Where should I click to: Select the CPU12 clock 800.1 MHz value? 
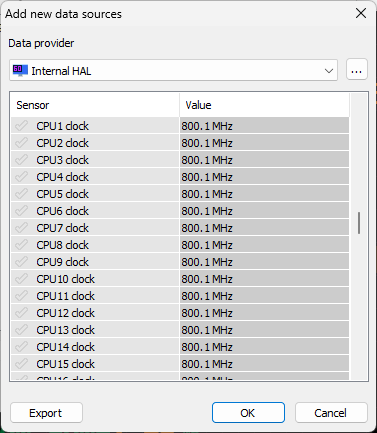(x=207, y=313)
